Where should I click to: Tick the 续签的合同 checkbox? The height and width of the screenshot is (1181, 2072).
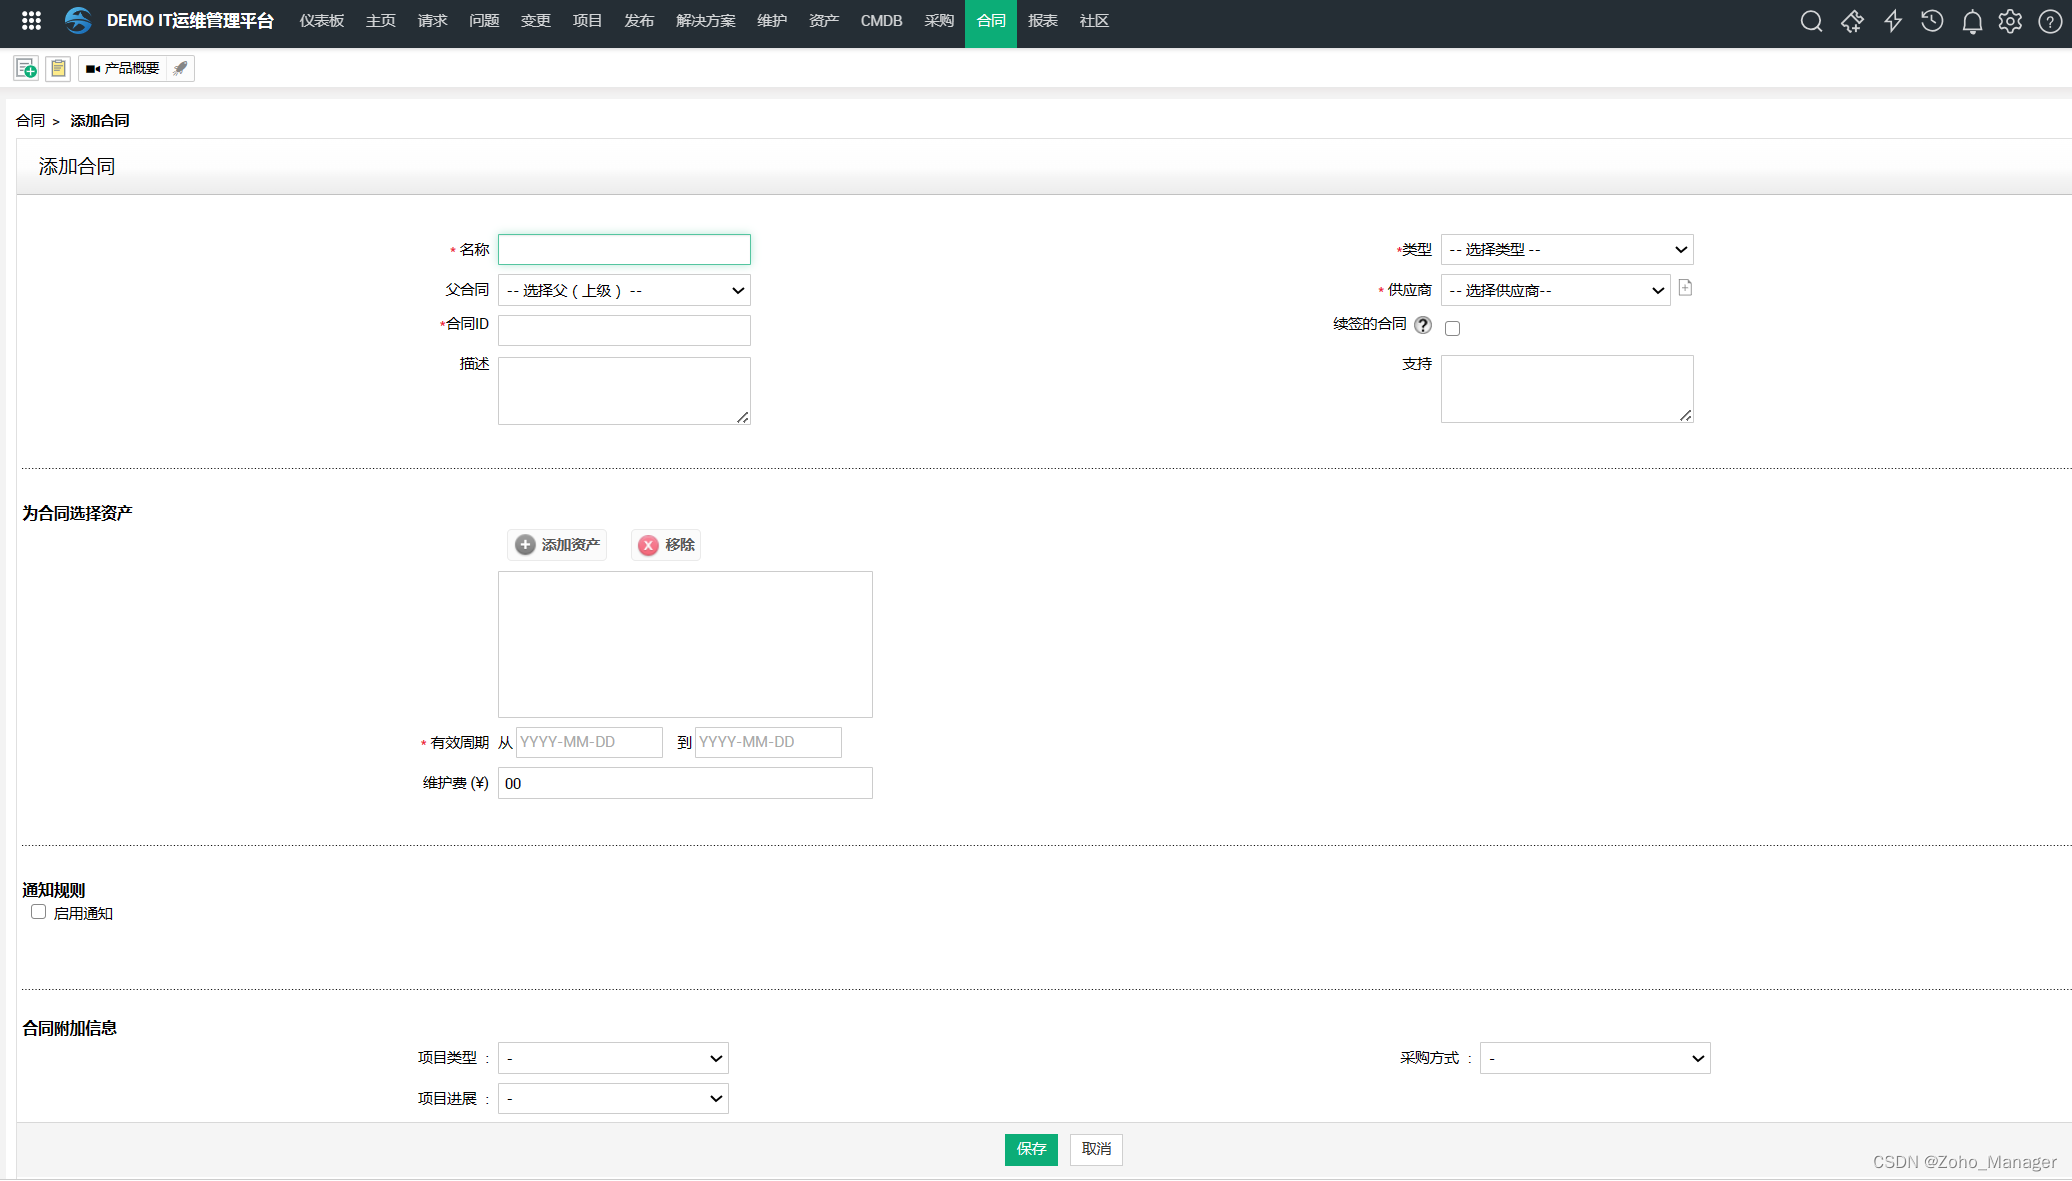tap(1453, 328)
